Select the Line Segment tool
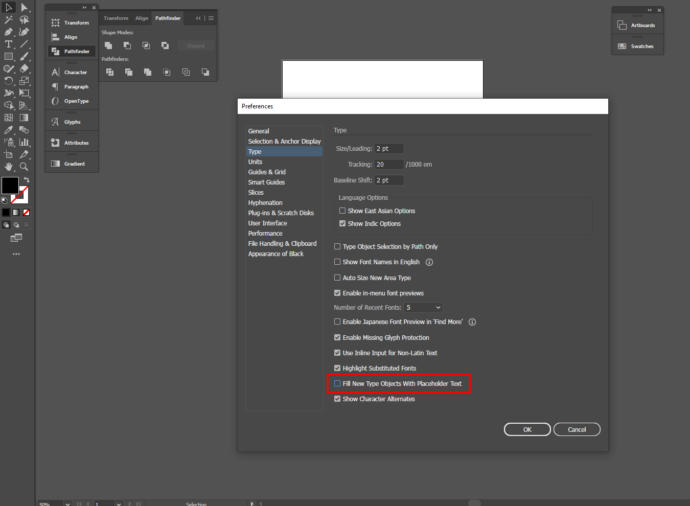Image resolution: width=690 pixels, height=506 pixels. (24, 44)
